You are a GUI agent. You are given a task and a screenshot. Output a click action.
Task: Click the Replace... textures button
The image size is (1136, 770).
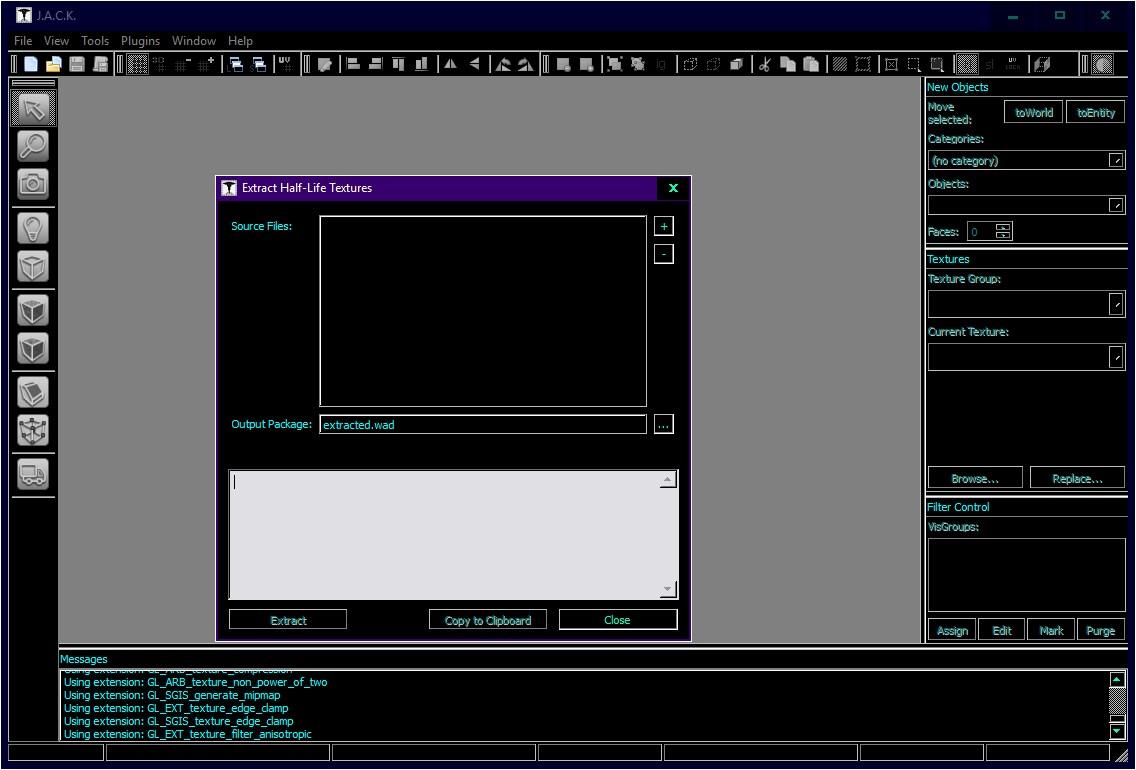point(1077,478)
